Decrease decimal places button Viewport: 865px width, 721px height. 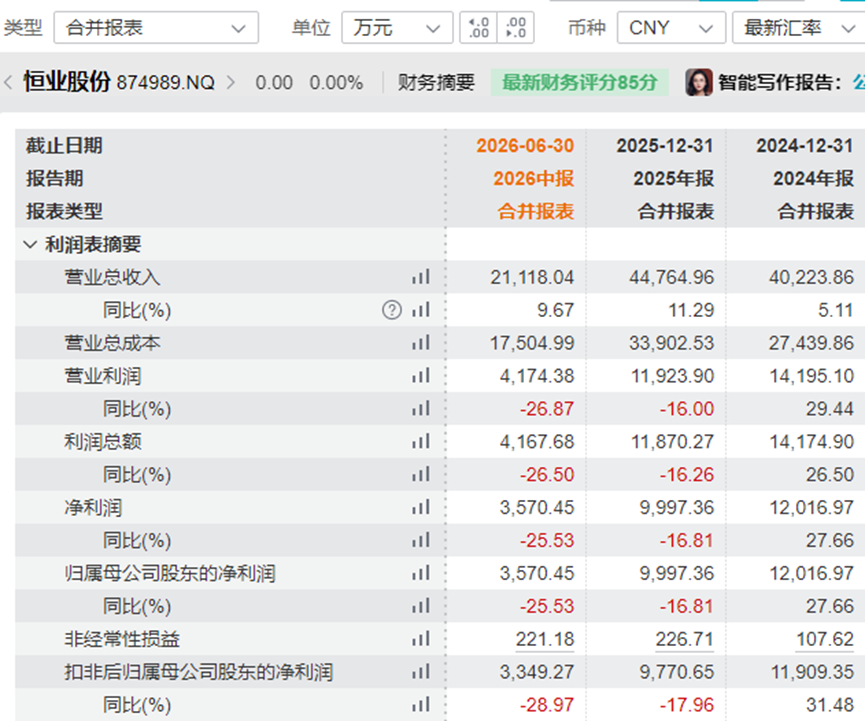point(515,28)
